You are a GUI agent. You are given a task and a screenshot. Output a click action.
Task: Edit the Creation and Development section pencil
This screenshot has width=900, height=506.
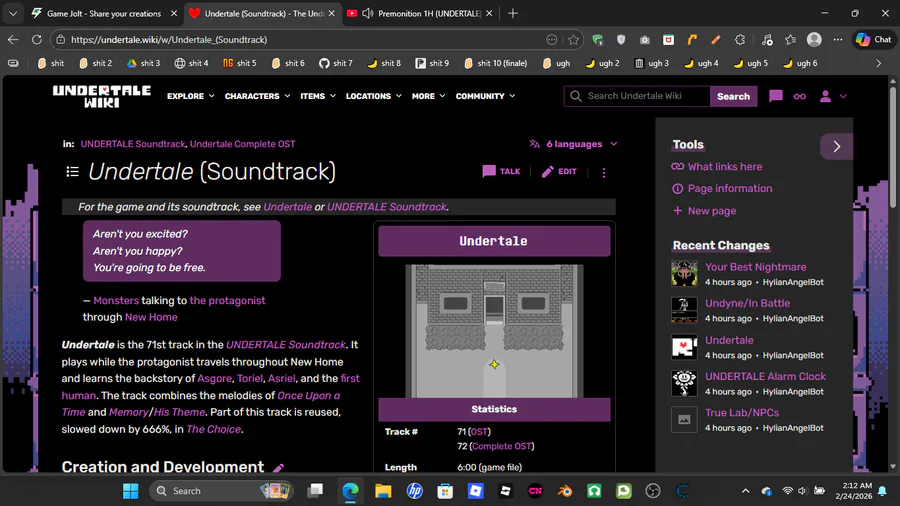tap(278, 468)
